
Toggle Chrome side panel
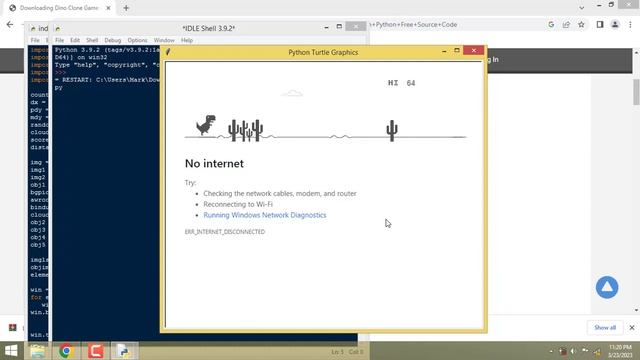(x=600, y=24)
